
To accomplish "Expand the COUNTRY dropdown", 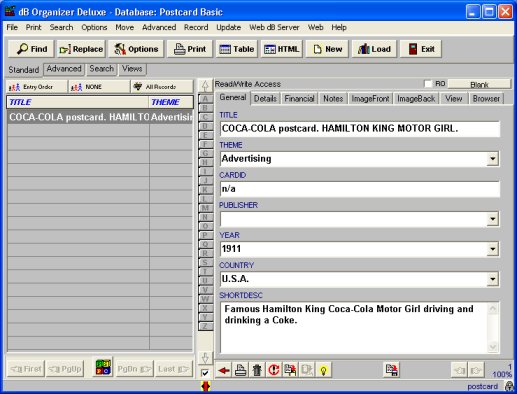I will pyautogui.click(x=492, y=279).
